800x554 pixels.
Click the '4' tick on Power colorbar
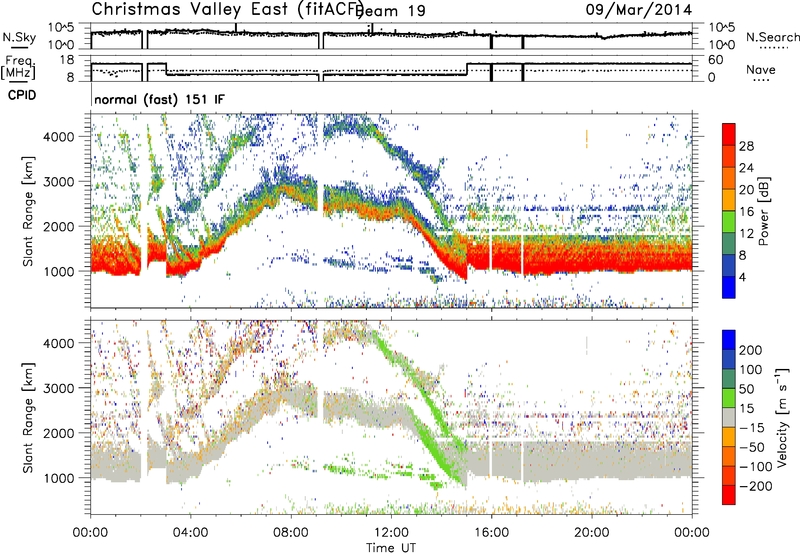pos(742,277)
